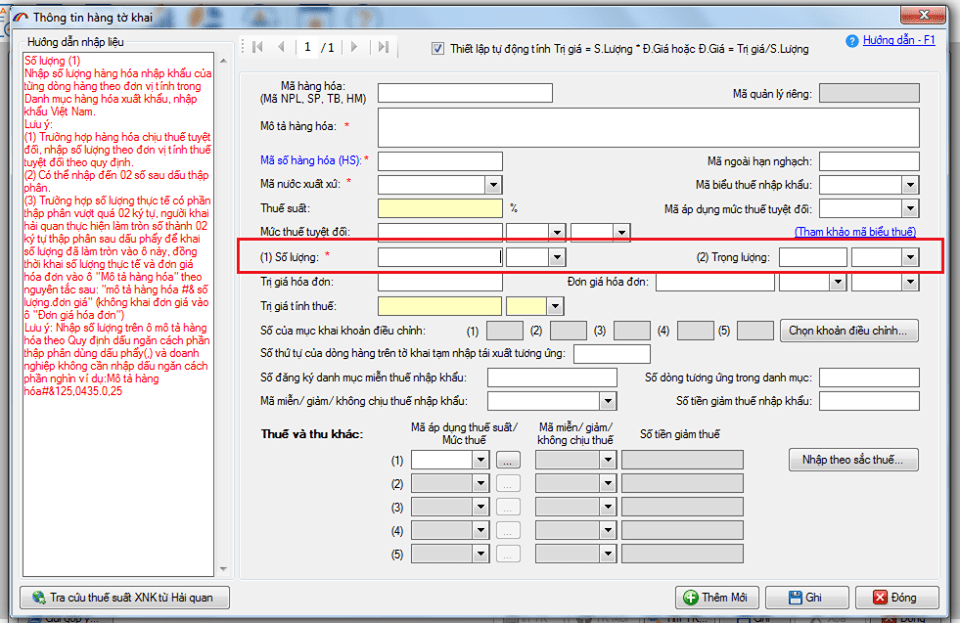Click the Thêm Mới add button

tap(716, 597)
